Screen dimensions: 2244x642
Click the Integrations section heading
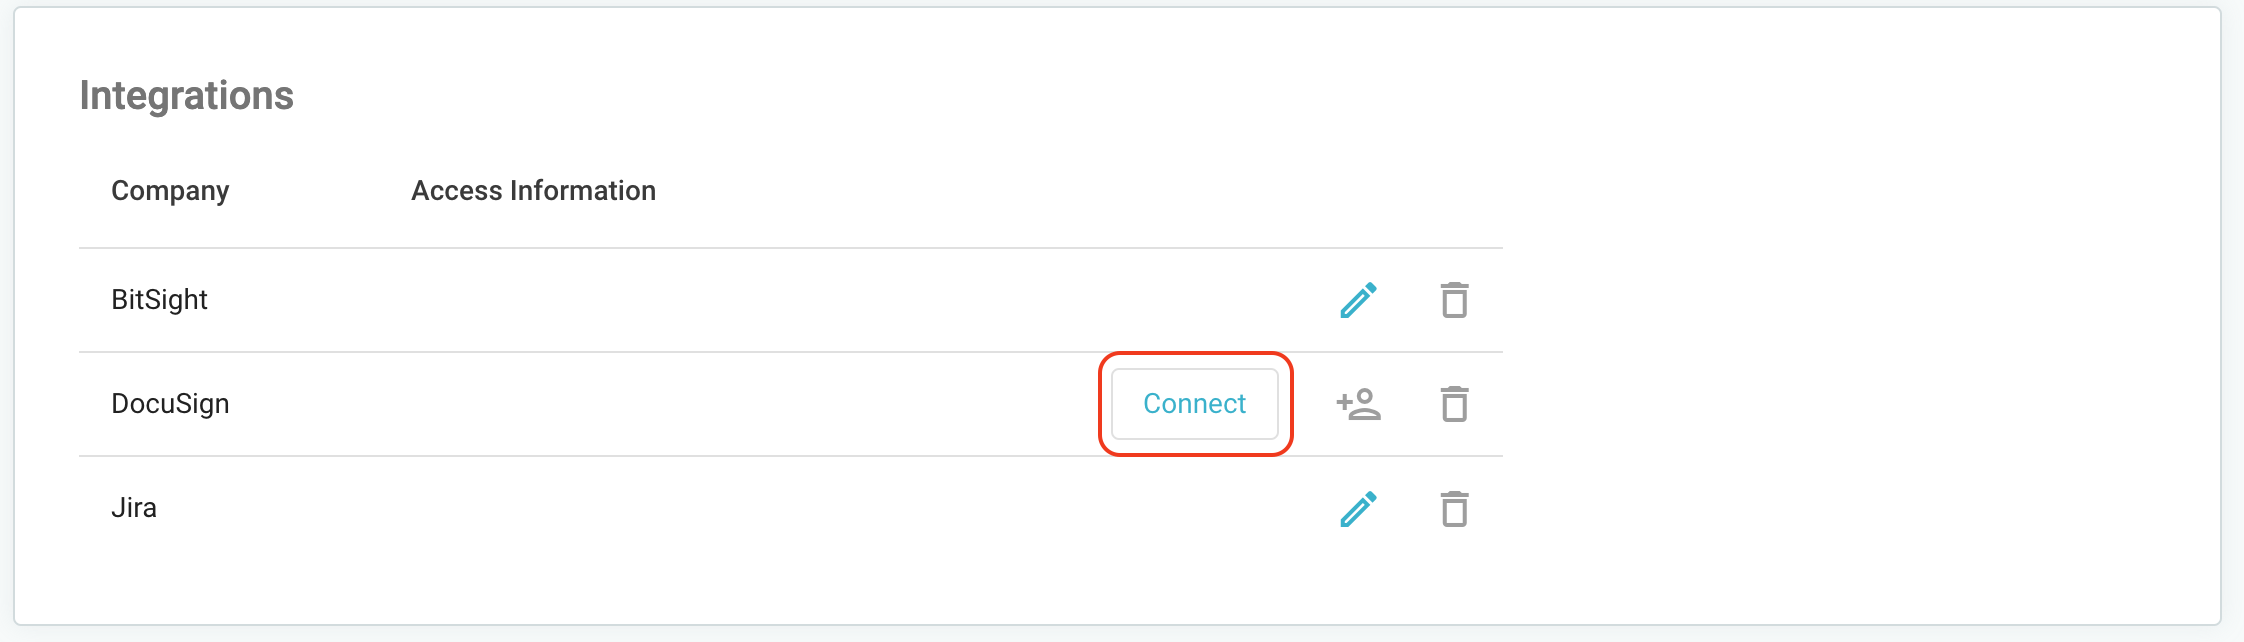[188, 96]
